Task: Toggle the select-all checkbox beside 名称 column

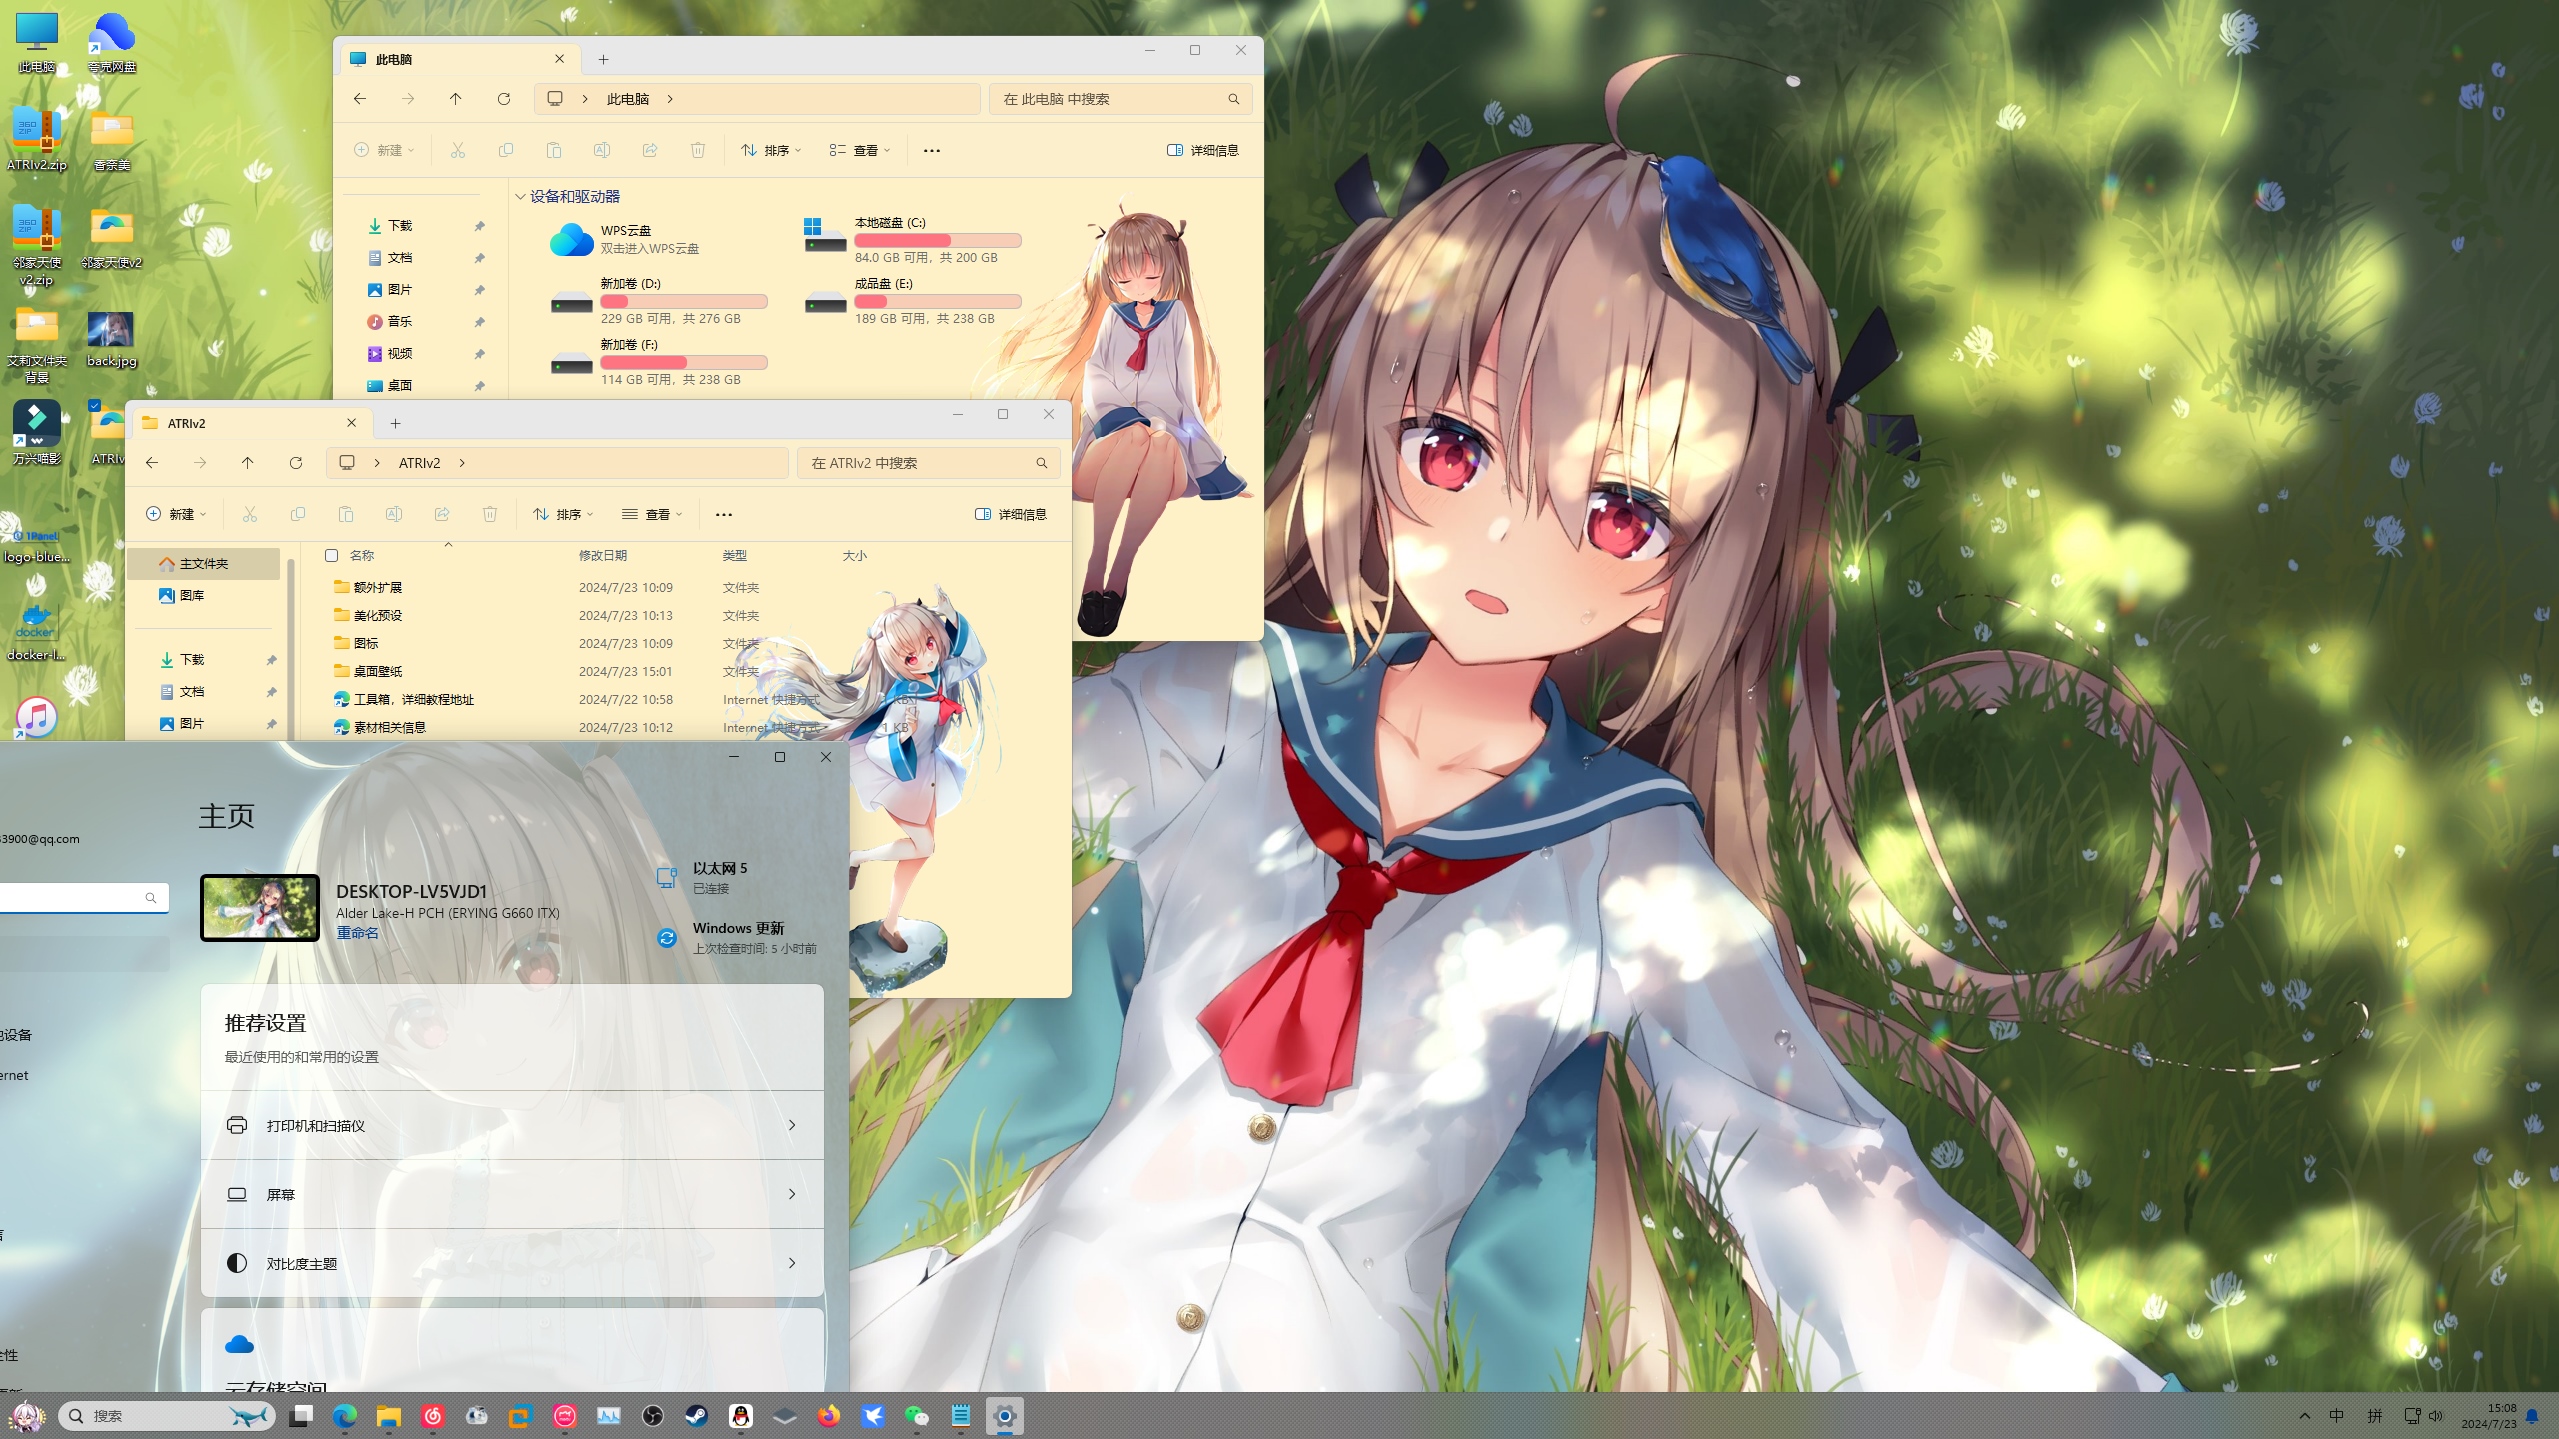Action: point(331,556)
